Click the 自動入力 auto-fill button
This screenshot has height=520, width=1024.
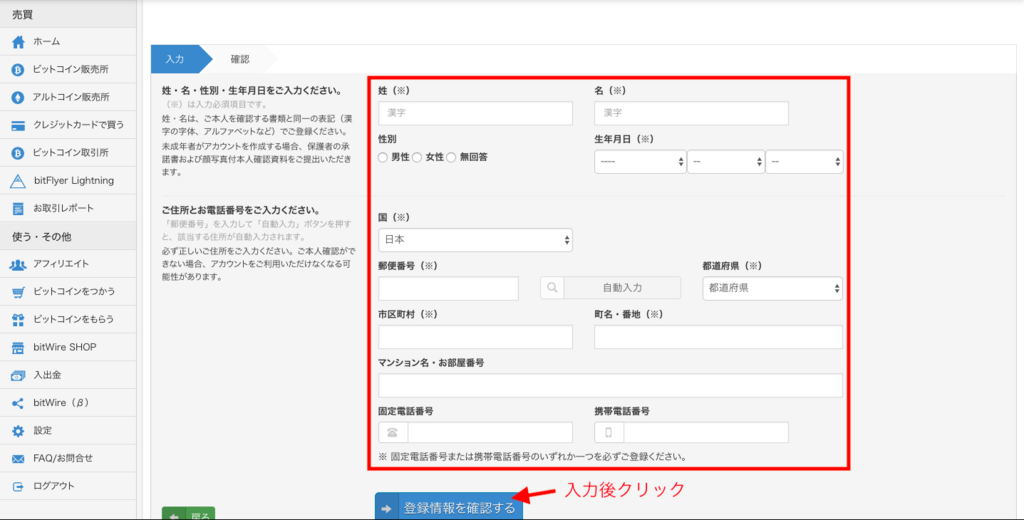pyautogui.click(x=622, y=287)
